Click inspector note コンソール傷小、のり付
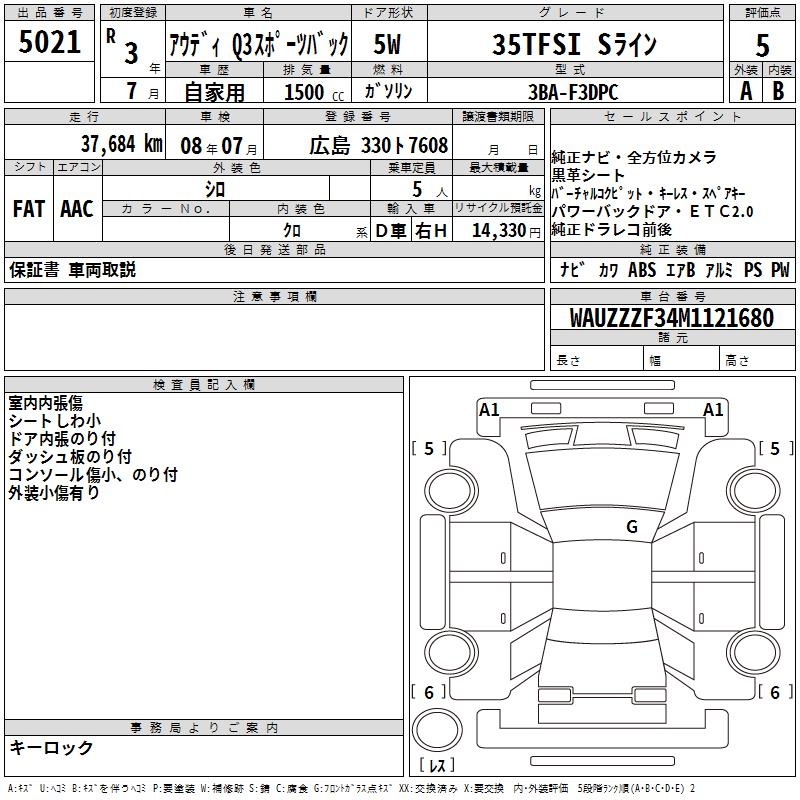 tap(93, 474)
